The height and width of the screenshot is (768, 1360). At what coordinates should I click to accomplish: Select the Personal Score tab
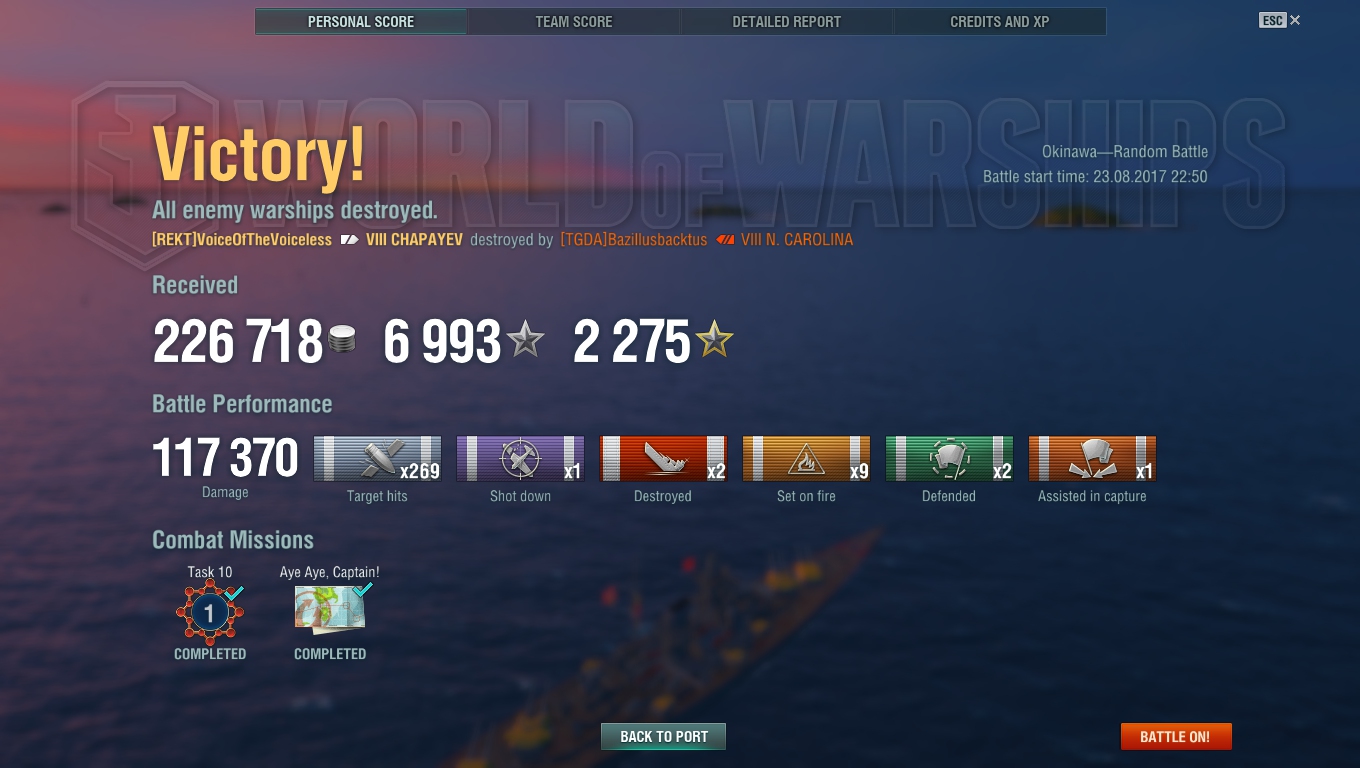tap(361, 21)
